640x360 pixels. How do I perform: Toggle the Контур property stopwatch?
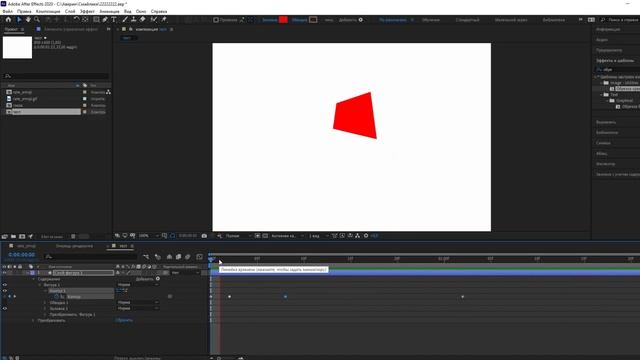pos(57,297)
